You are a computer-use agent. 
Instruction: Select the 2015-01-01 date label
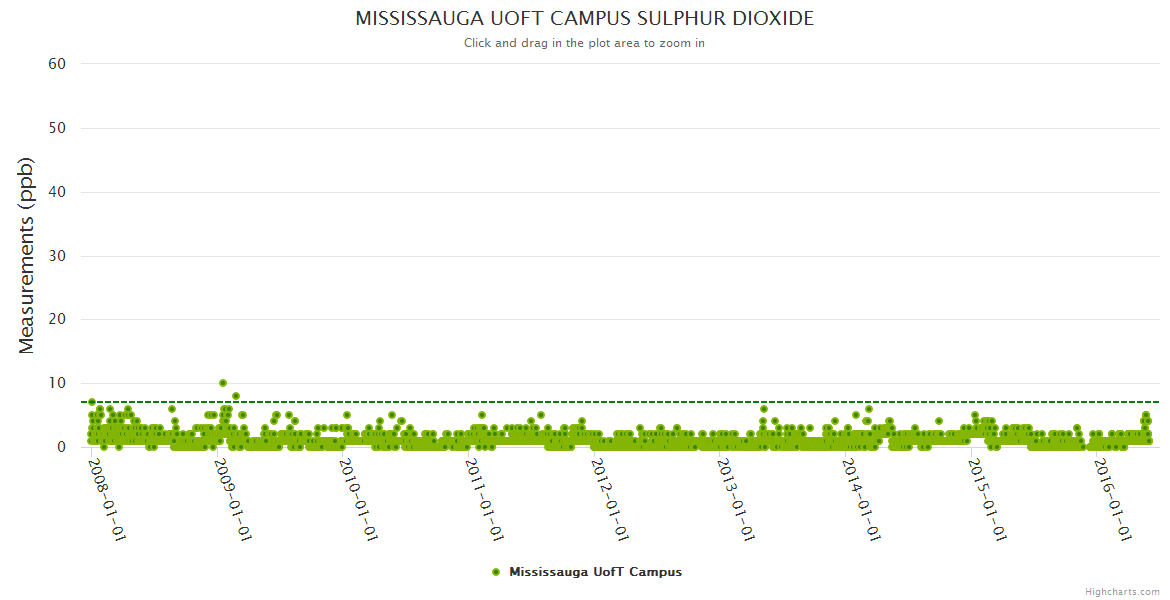986,500
